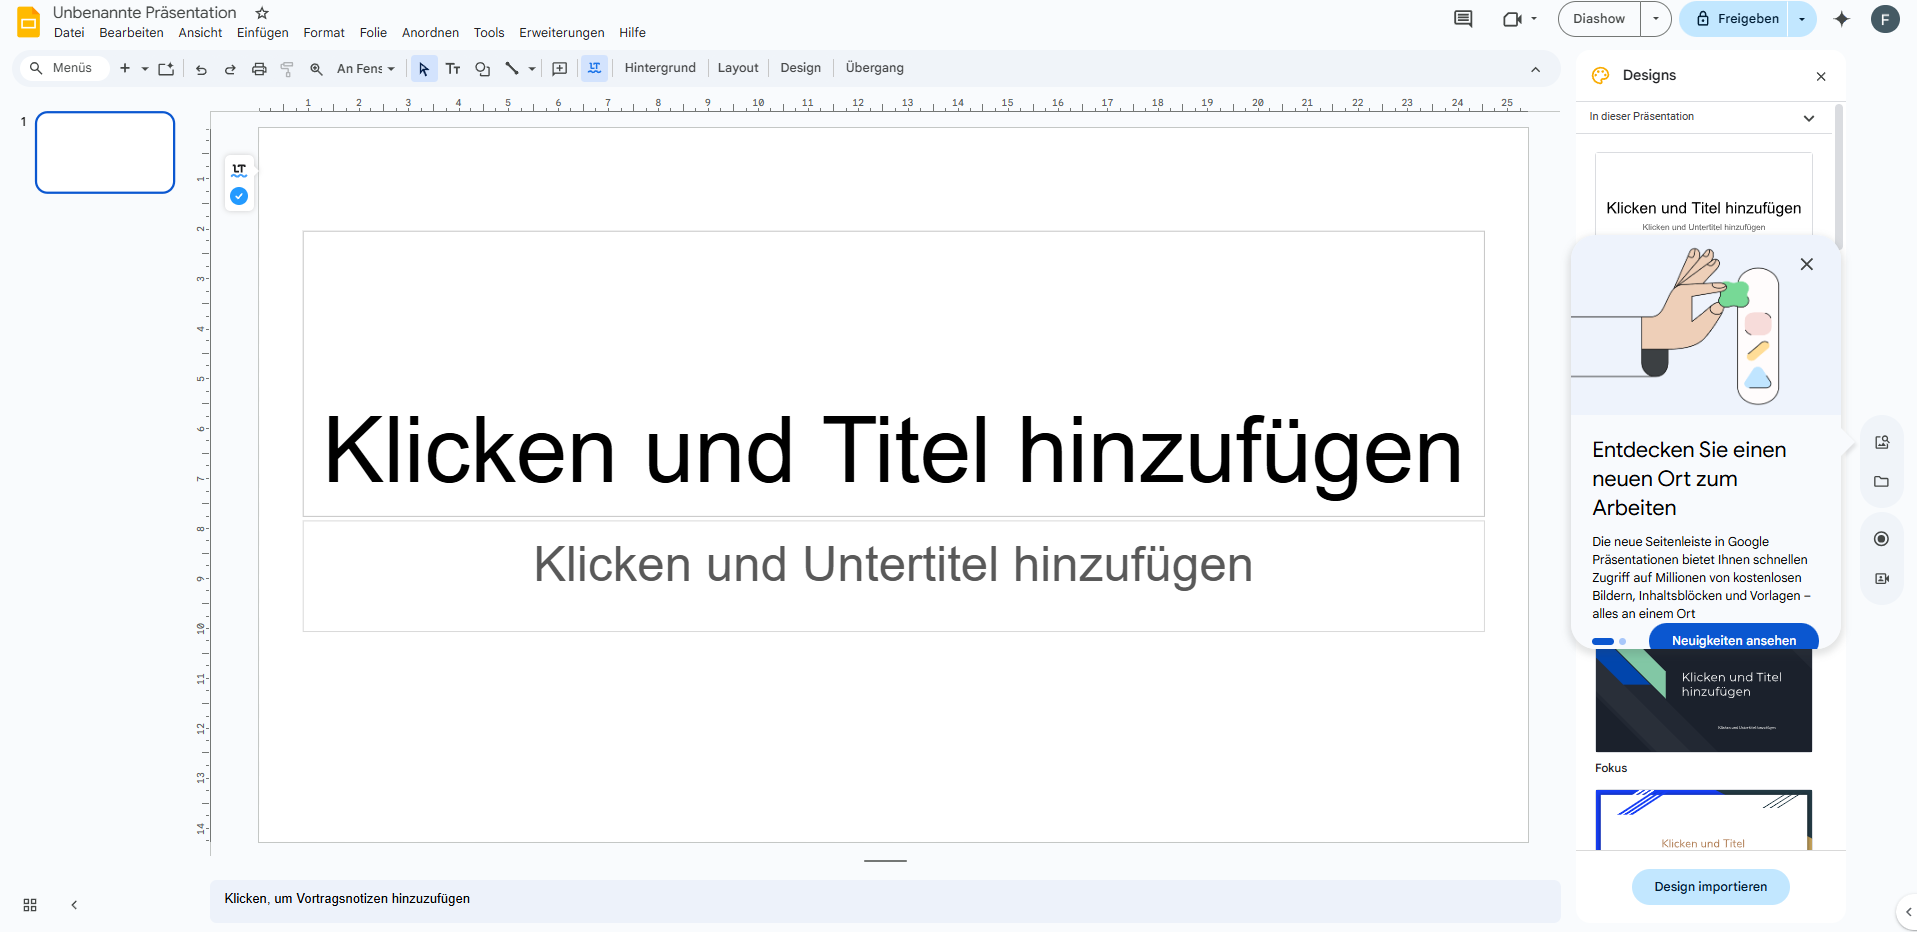Viewport: 1917px width, 932px height.
Task: Select the shape insert tool
Action: pos(483,69)
